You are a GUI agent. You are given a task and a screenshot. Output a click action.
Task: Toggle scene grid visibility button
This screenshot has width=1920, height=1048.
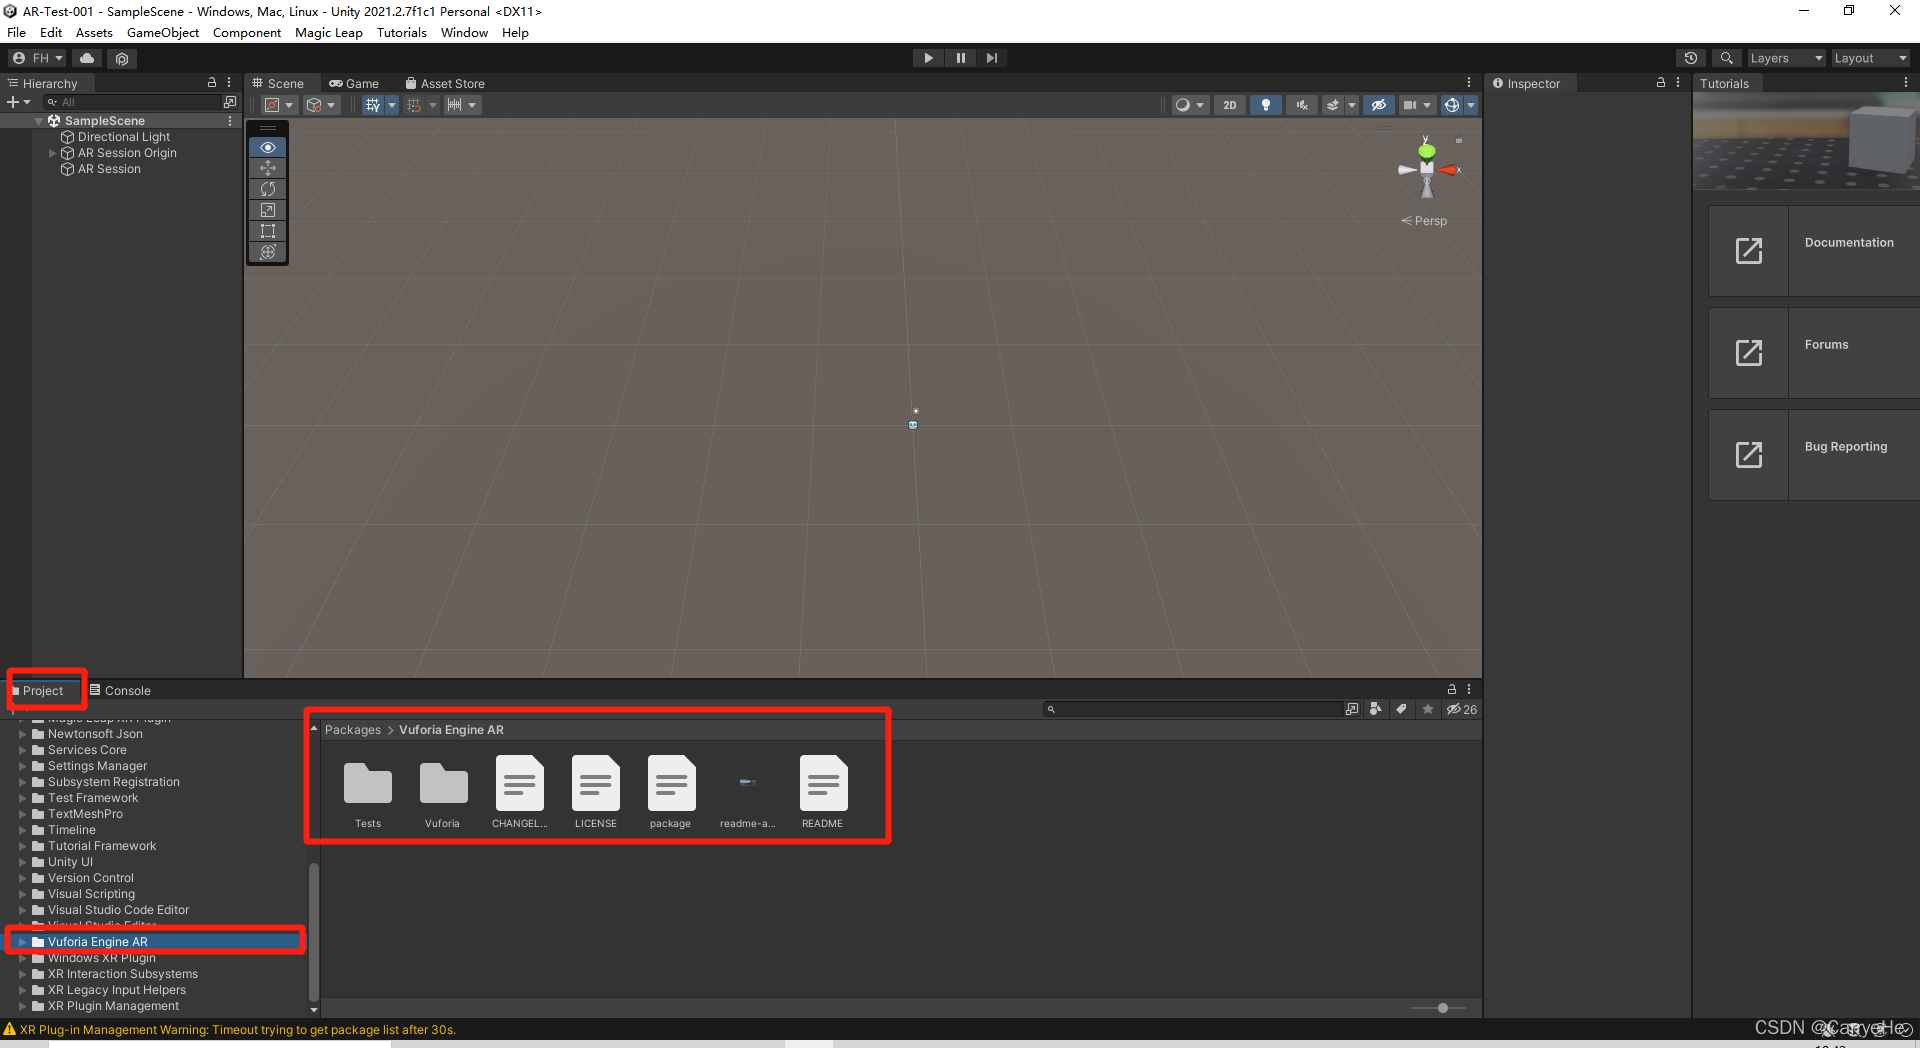point(373,105)
